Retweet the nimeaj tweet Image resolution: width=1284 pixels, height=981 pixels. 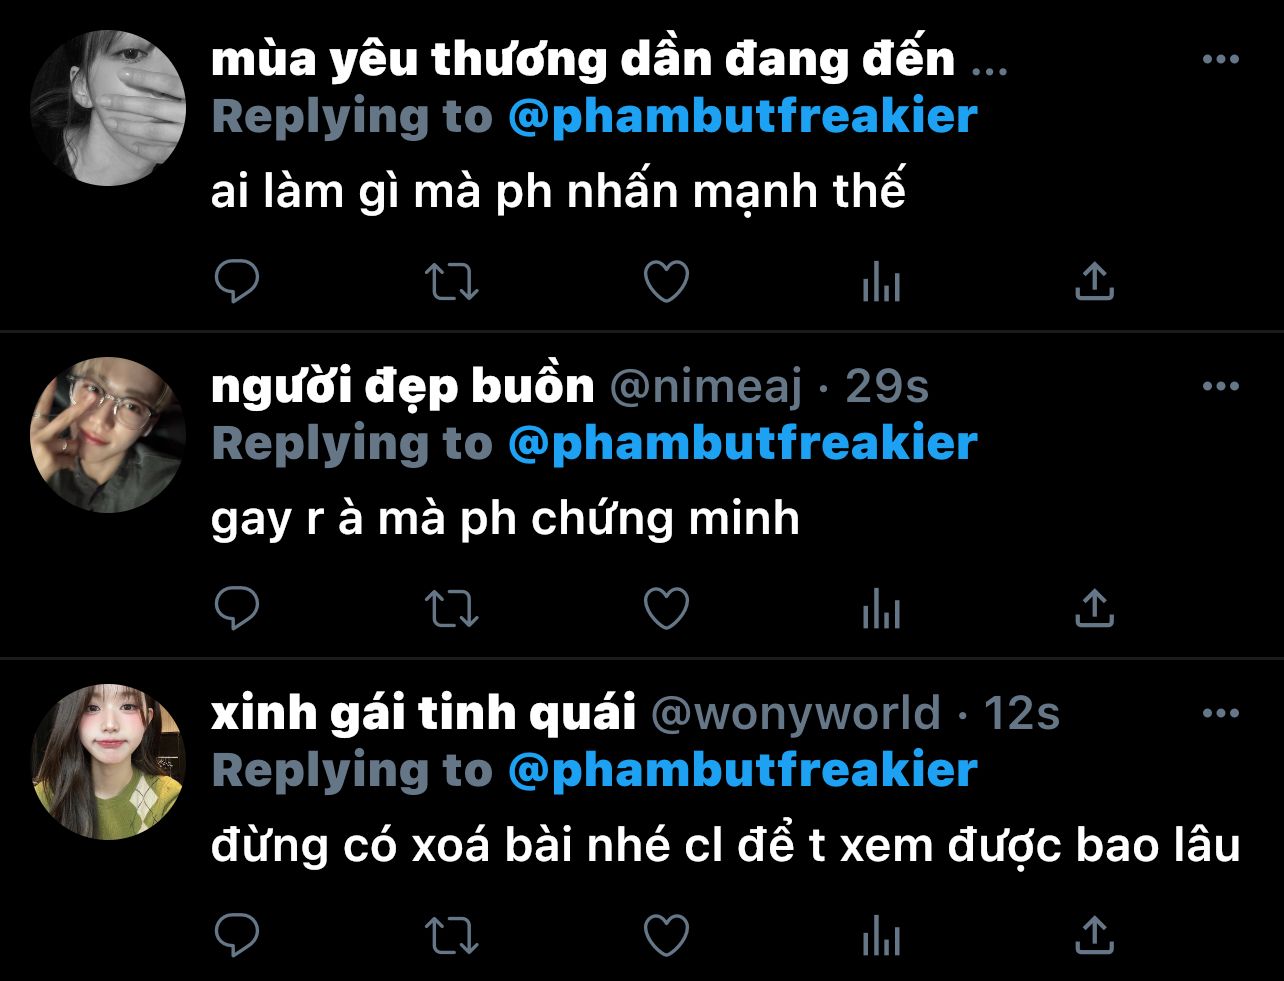[451, 608]
